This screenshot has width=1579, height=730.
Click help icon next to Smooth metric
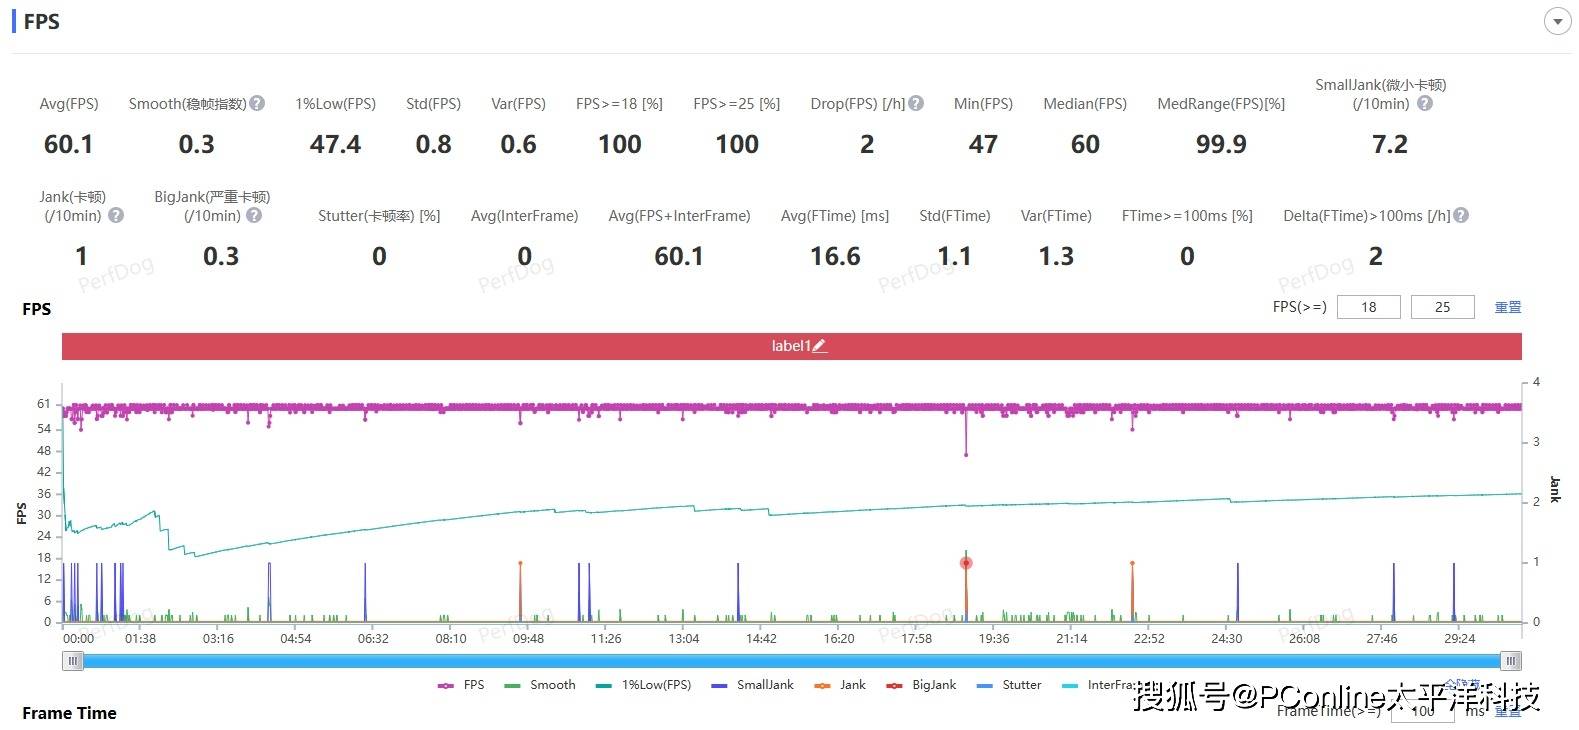[257, 104]
